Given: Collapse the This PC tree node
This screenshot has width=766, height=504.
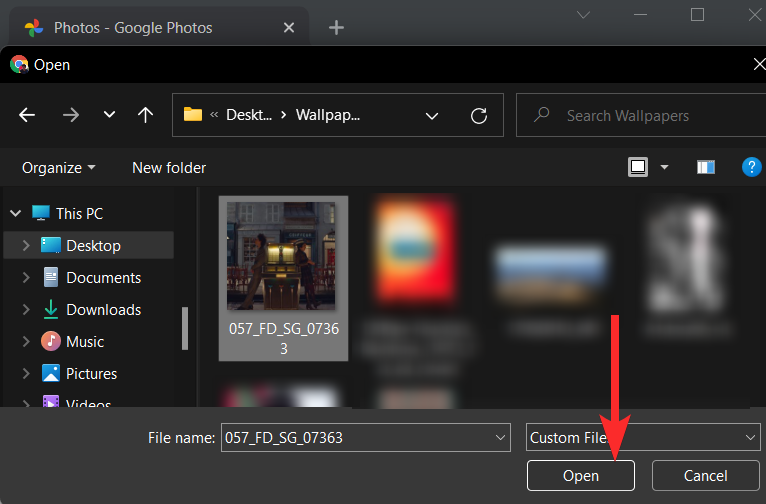Looking at the screenshot, I should tap(16, 213).
